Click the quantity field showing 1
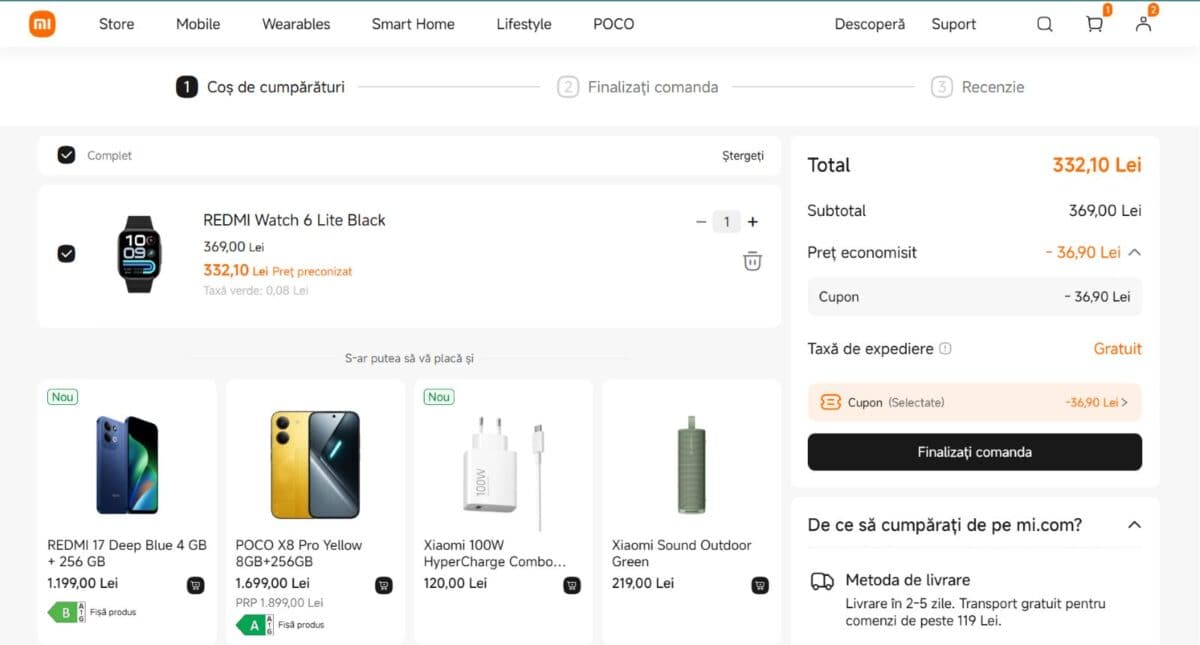This screenshot has width=1200, height=645. pyautogui.click(x=727, y=222)
